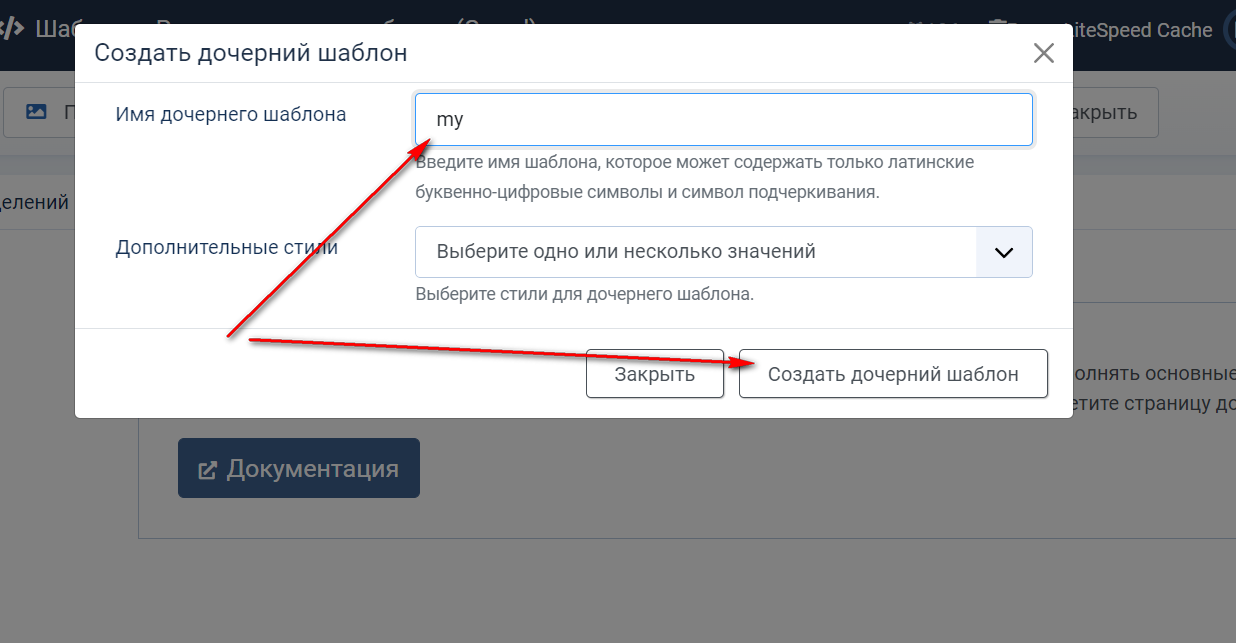Click the image icon in toolbar button

coord(36,112)
